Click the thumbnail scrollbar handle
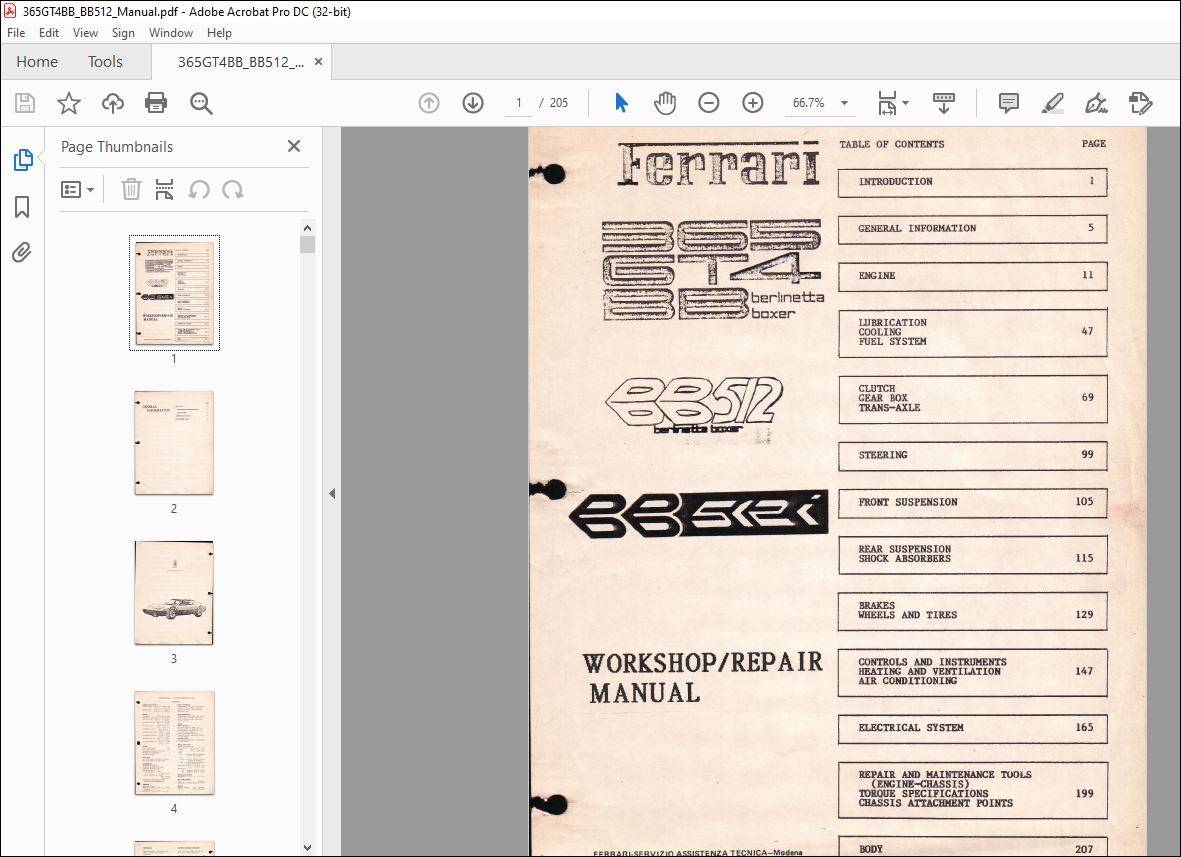 click(x=307, y=245)
